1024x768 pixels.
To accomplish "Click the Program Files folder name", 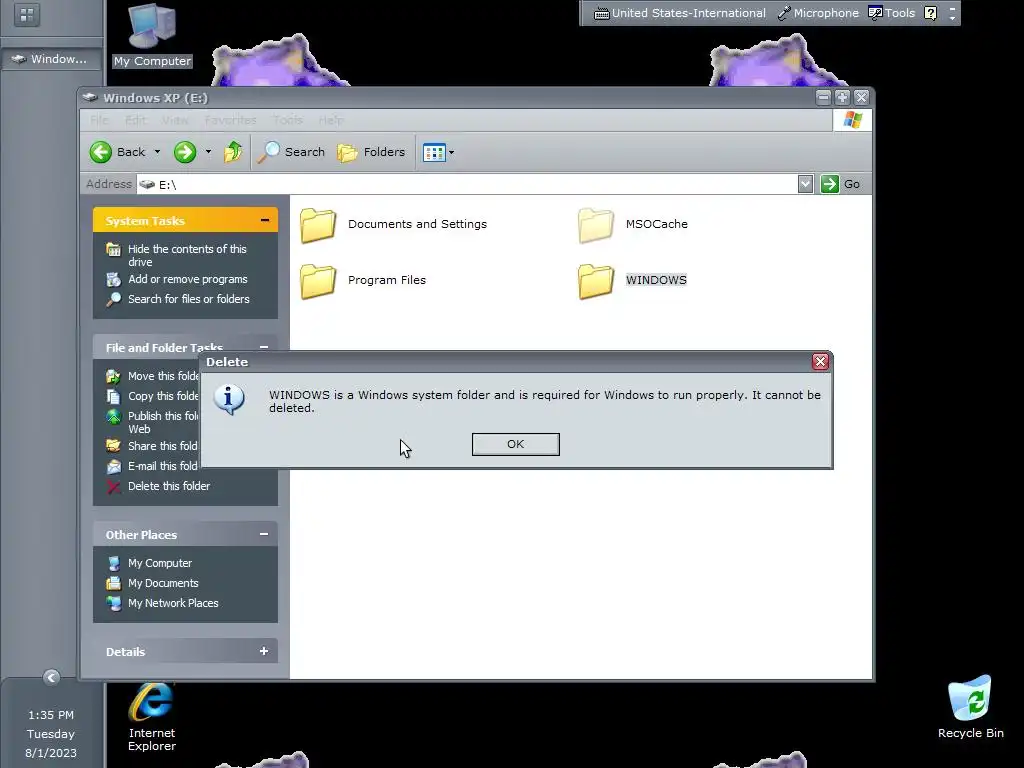I will click(387, 280).
